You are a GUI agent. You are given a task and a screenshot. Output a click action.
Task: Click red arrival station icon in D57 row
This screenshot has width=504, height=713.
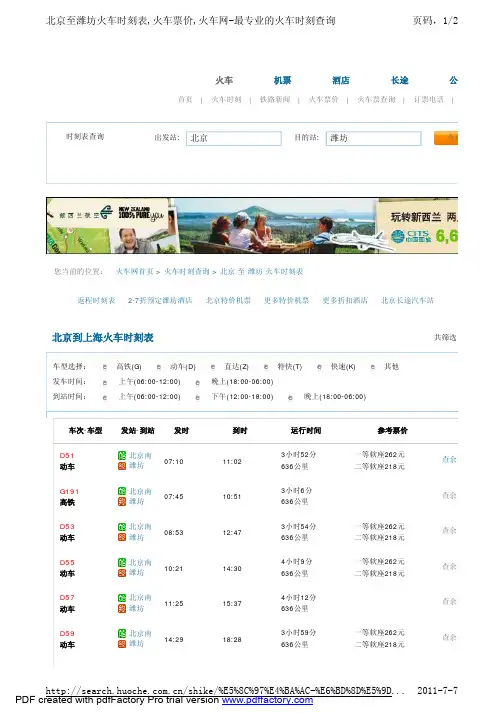(x=122, y=608)
